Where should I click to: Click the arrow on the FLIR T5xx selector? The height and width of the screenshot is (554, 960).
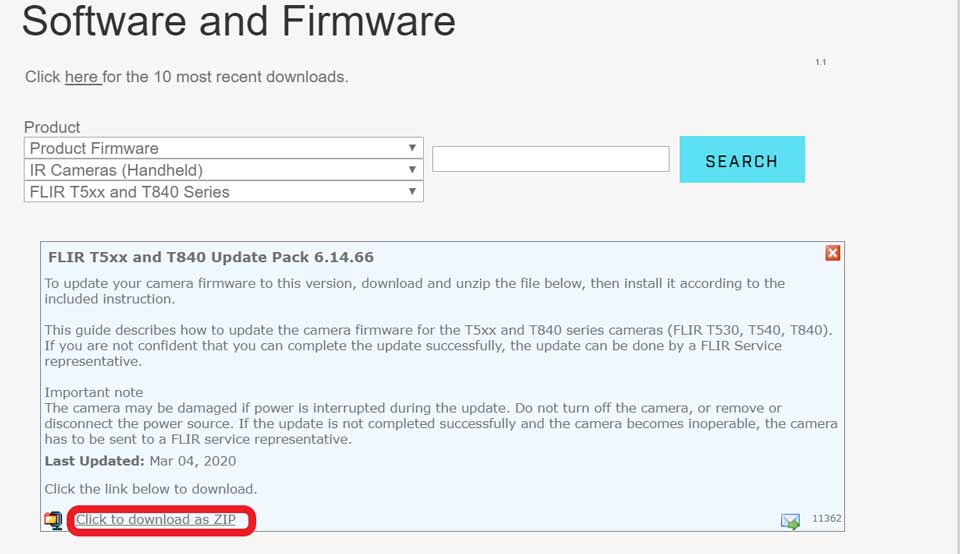(412, 191)
